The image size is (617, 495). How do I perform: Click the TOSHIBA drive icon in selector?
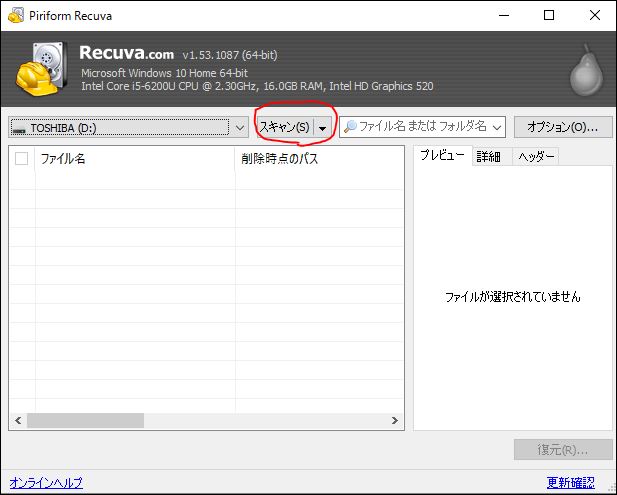tap(19, 129)
